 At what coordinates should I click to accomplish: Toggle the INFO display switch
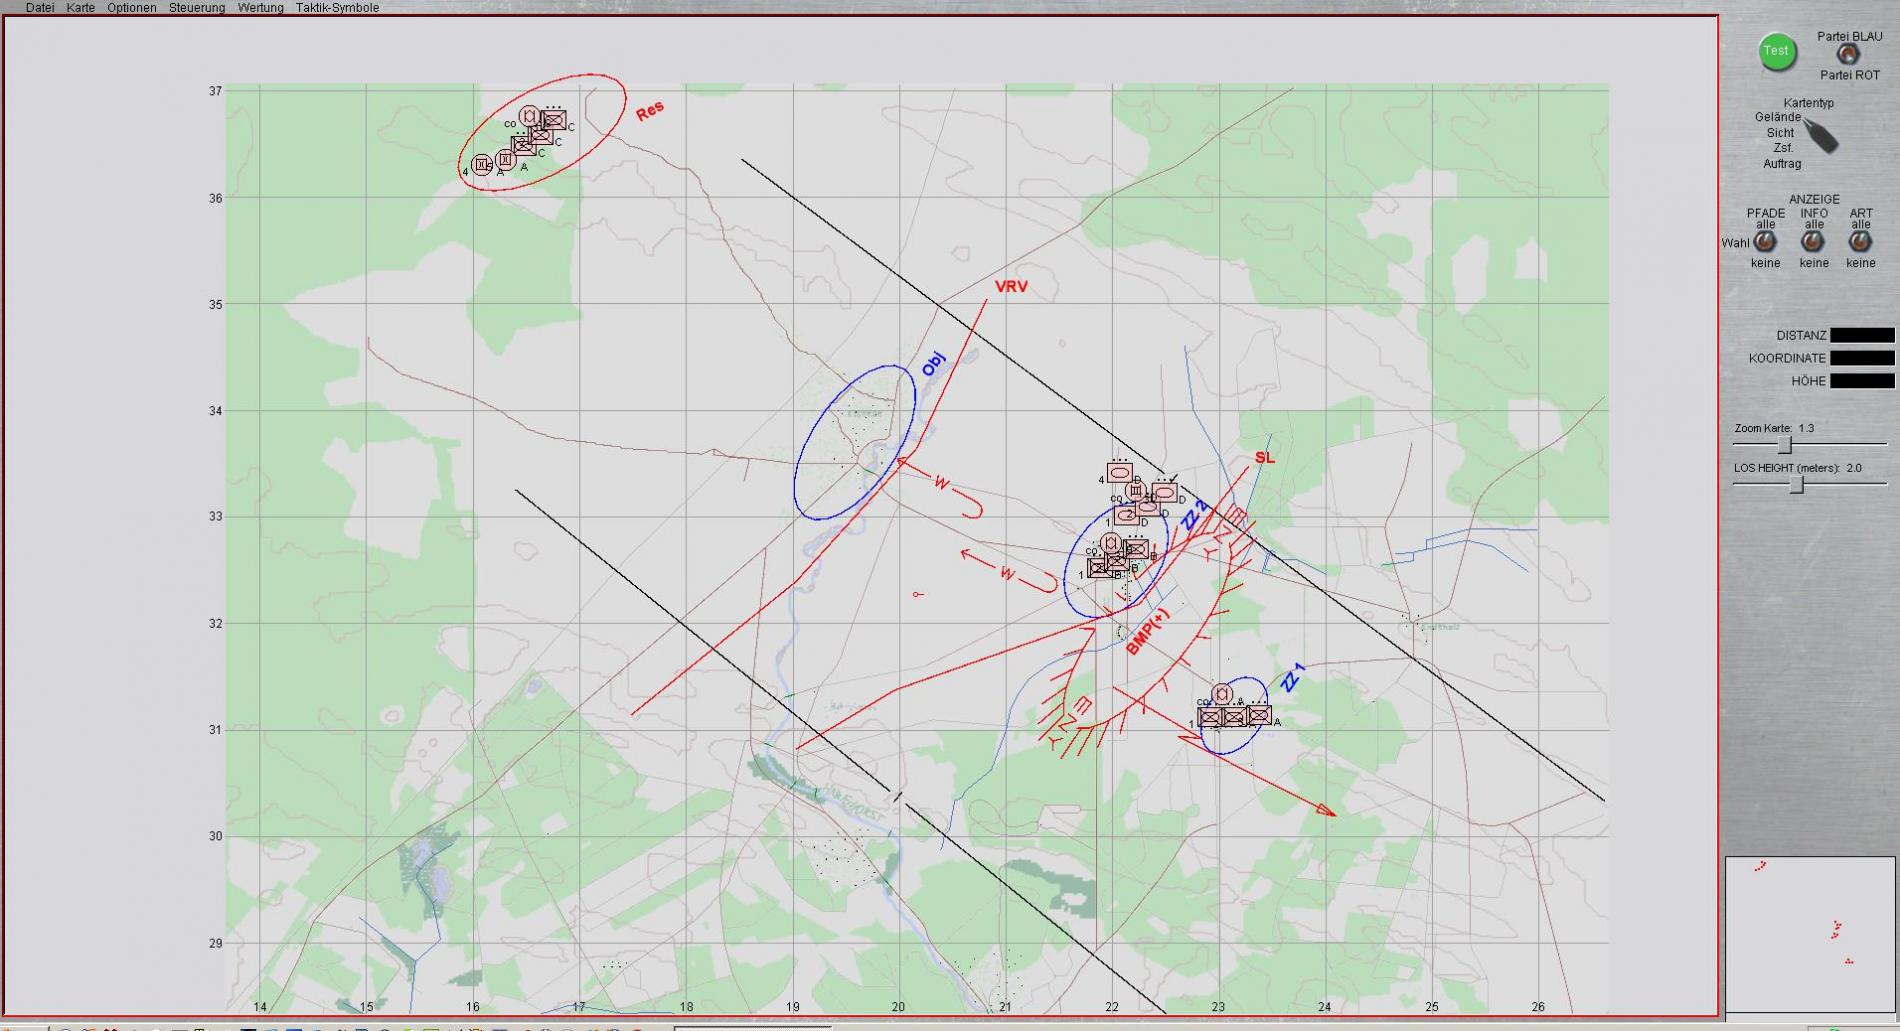pyautogui.click(x=1813, y=243)
